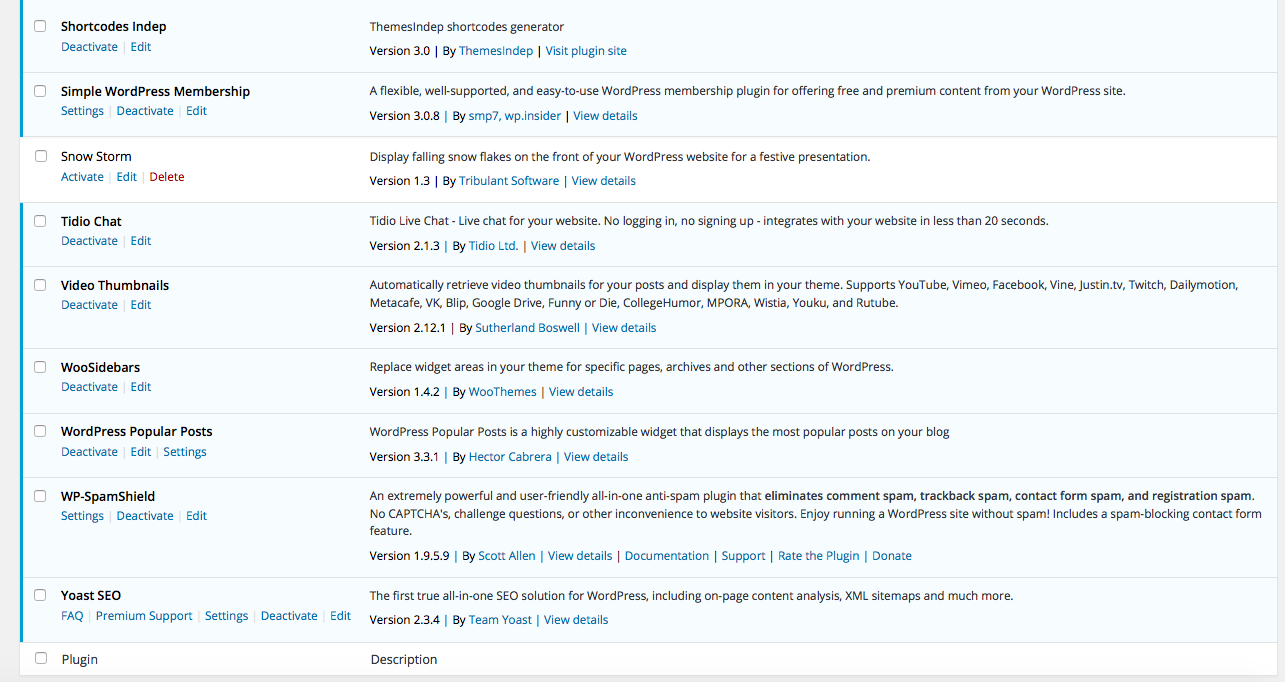
Task: Edit the WordPress Popular Posts plugin
Action: 141,452
